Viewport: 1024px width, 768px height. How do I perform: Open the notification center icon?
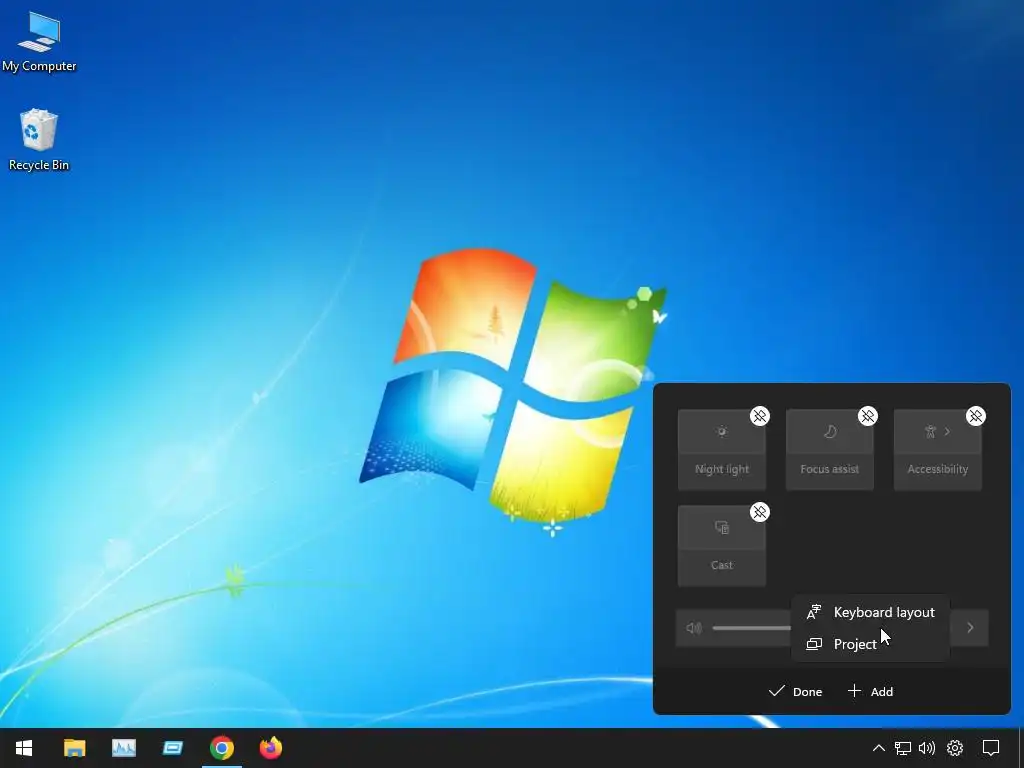click(991, 748)
